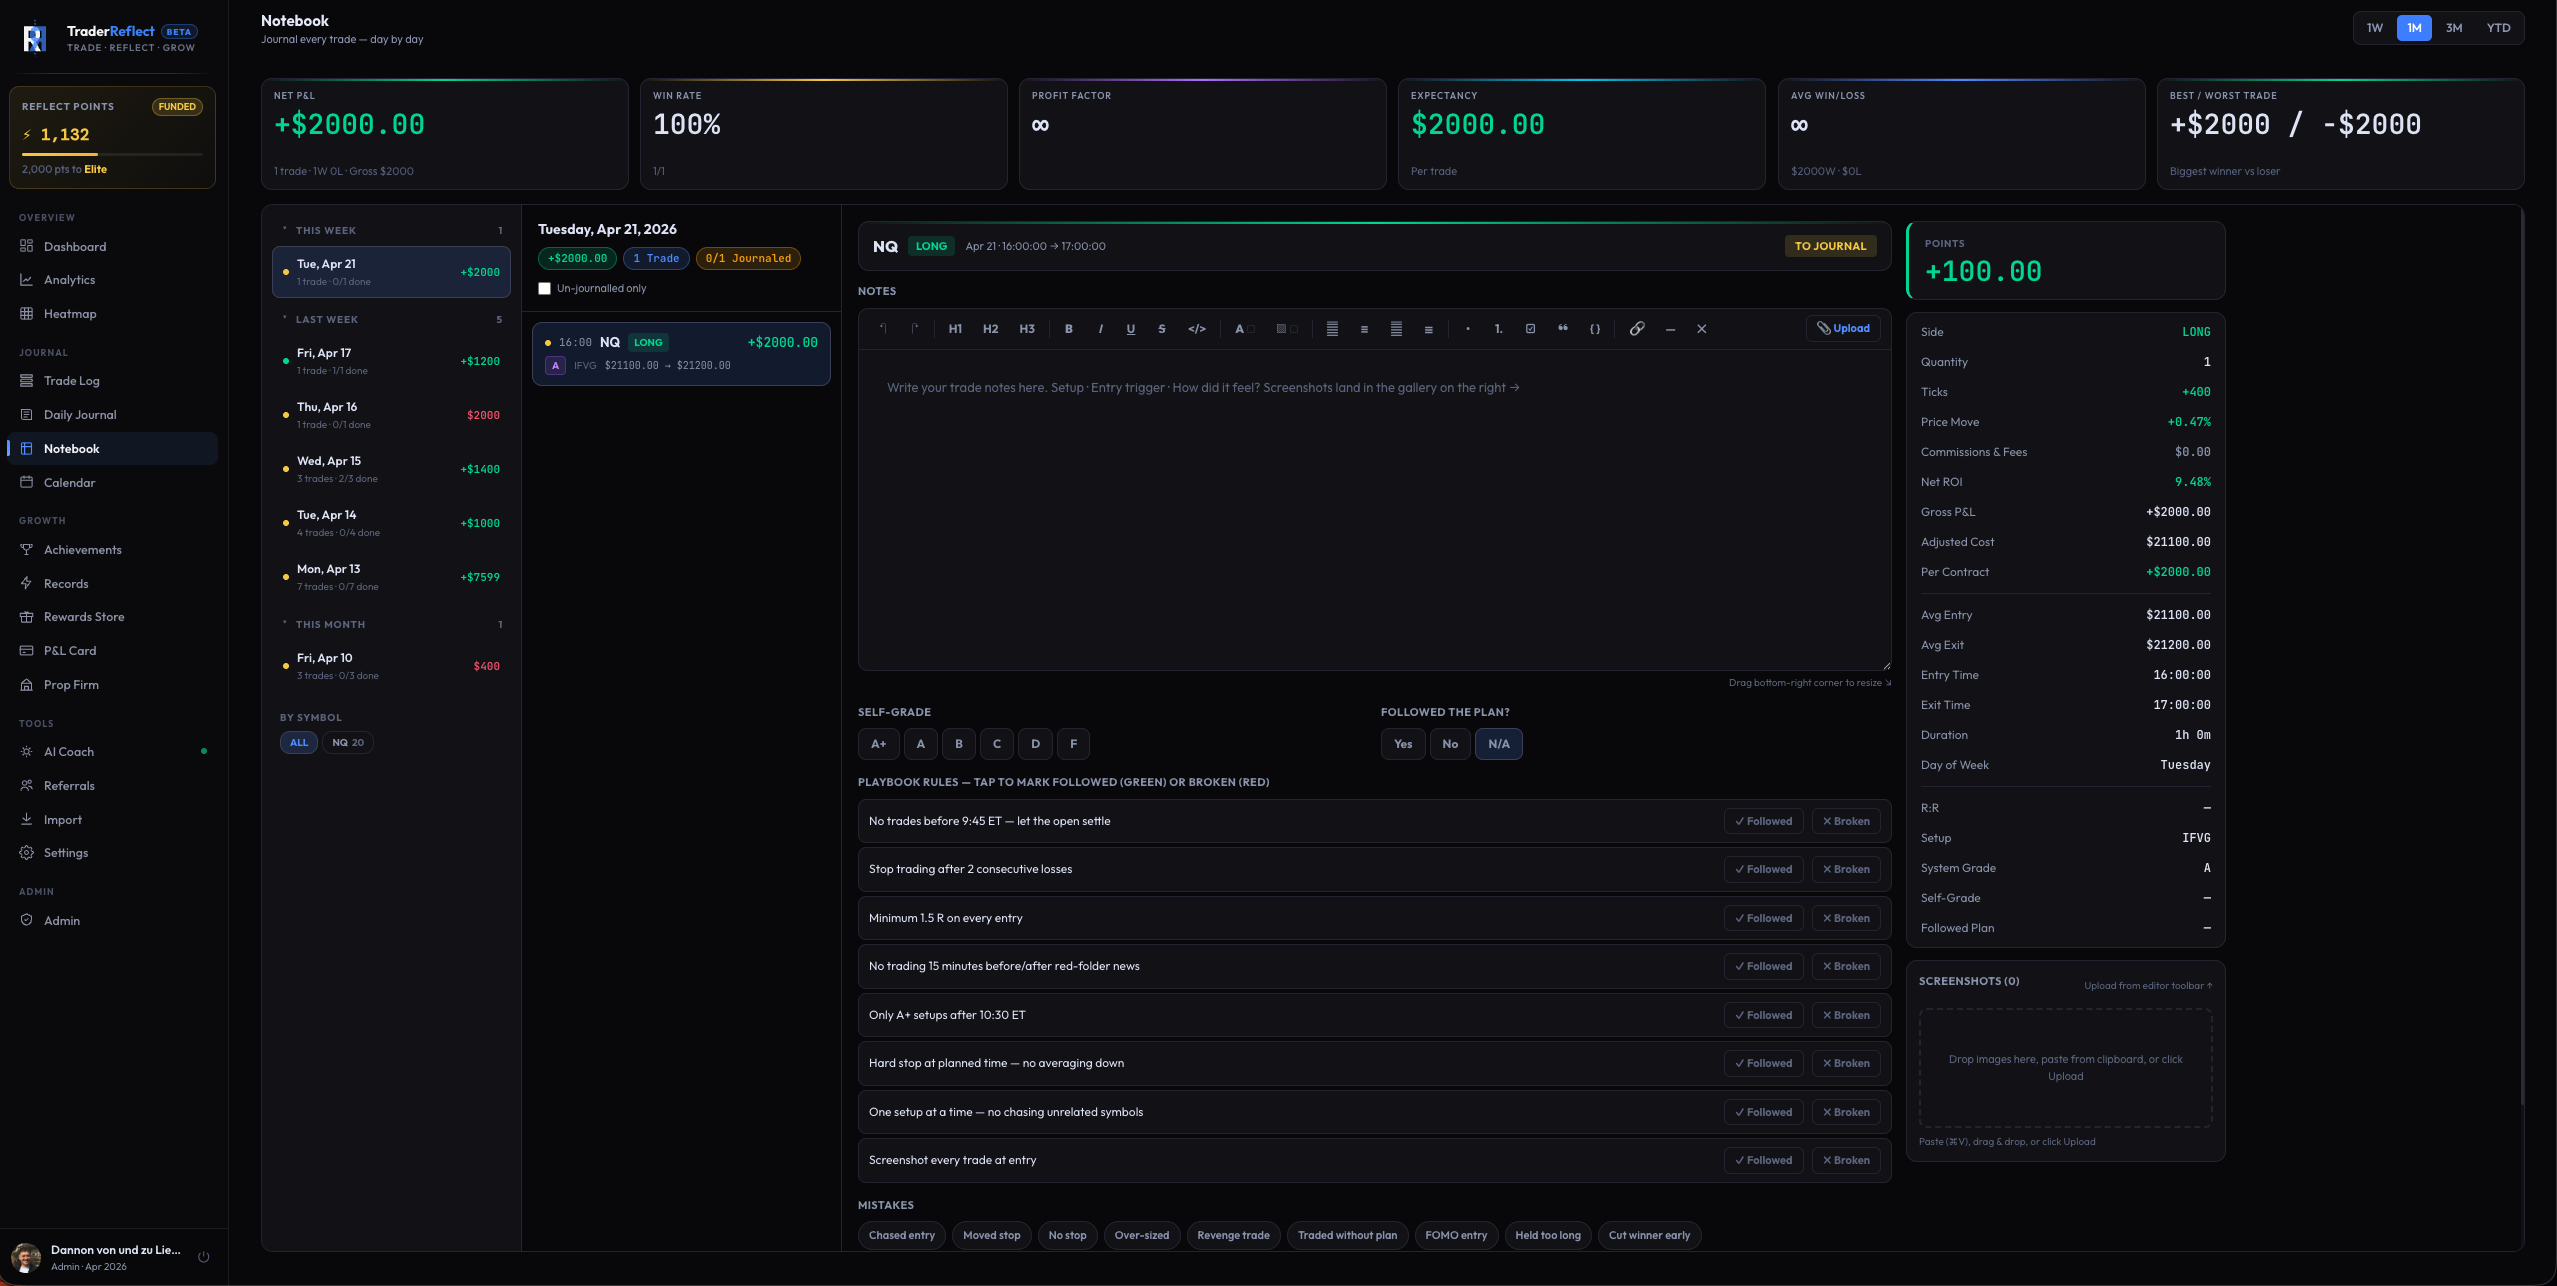This screenshot has height=1286, width=2557.
Task: Open Dashboard from sidebar
Action: point(112,247)
